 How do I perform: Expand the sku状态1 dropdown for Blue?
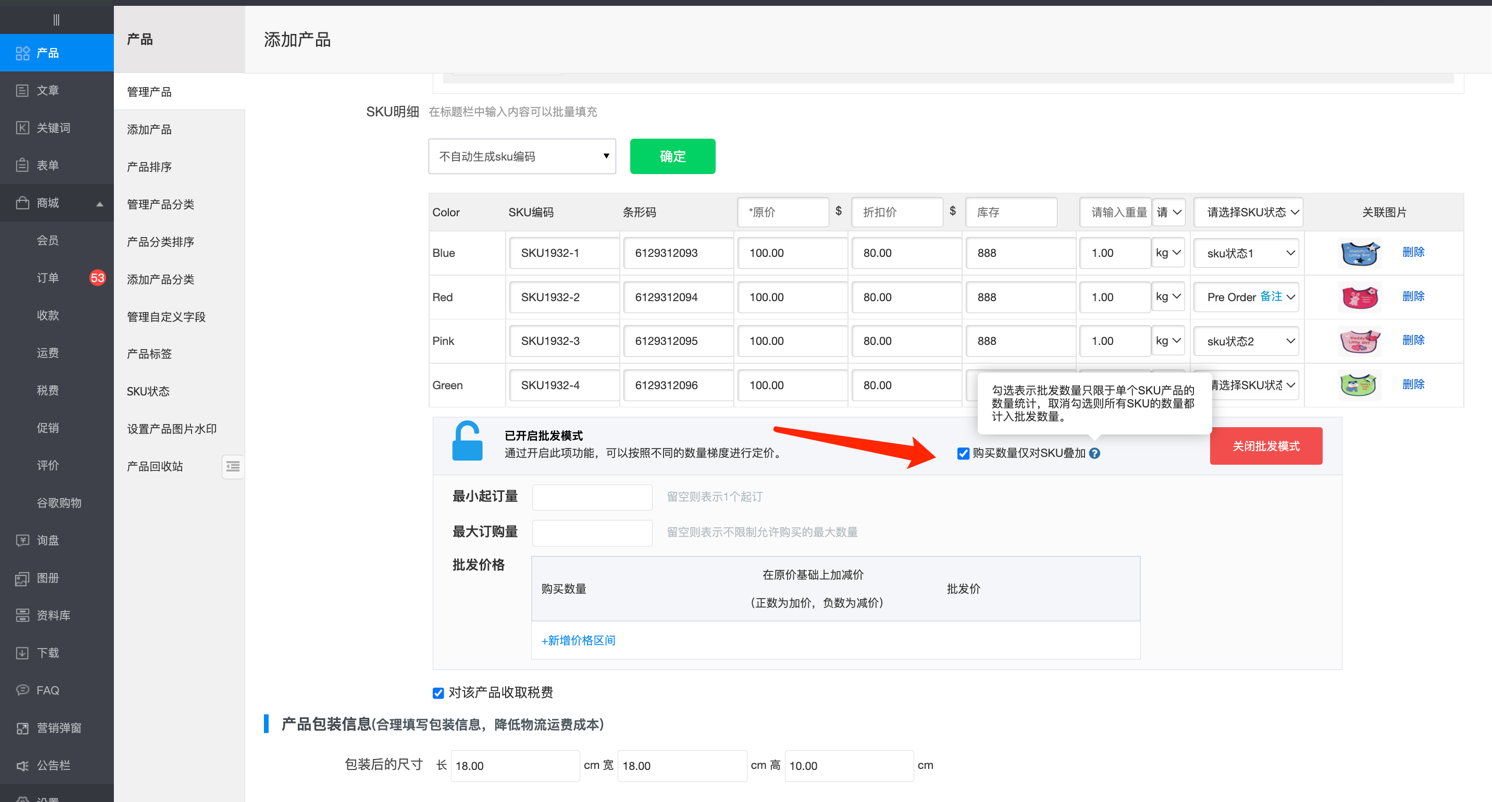coord(1247,254)
